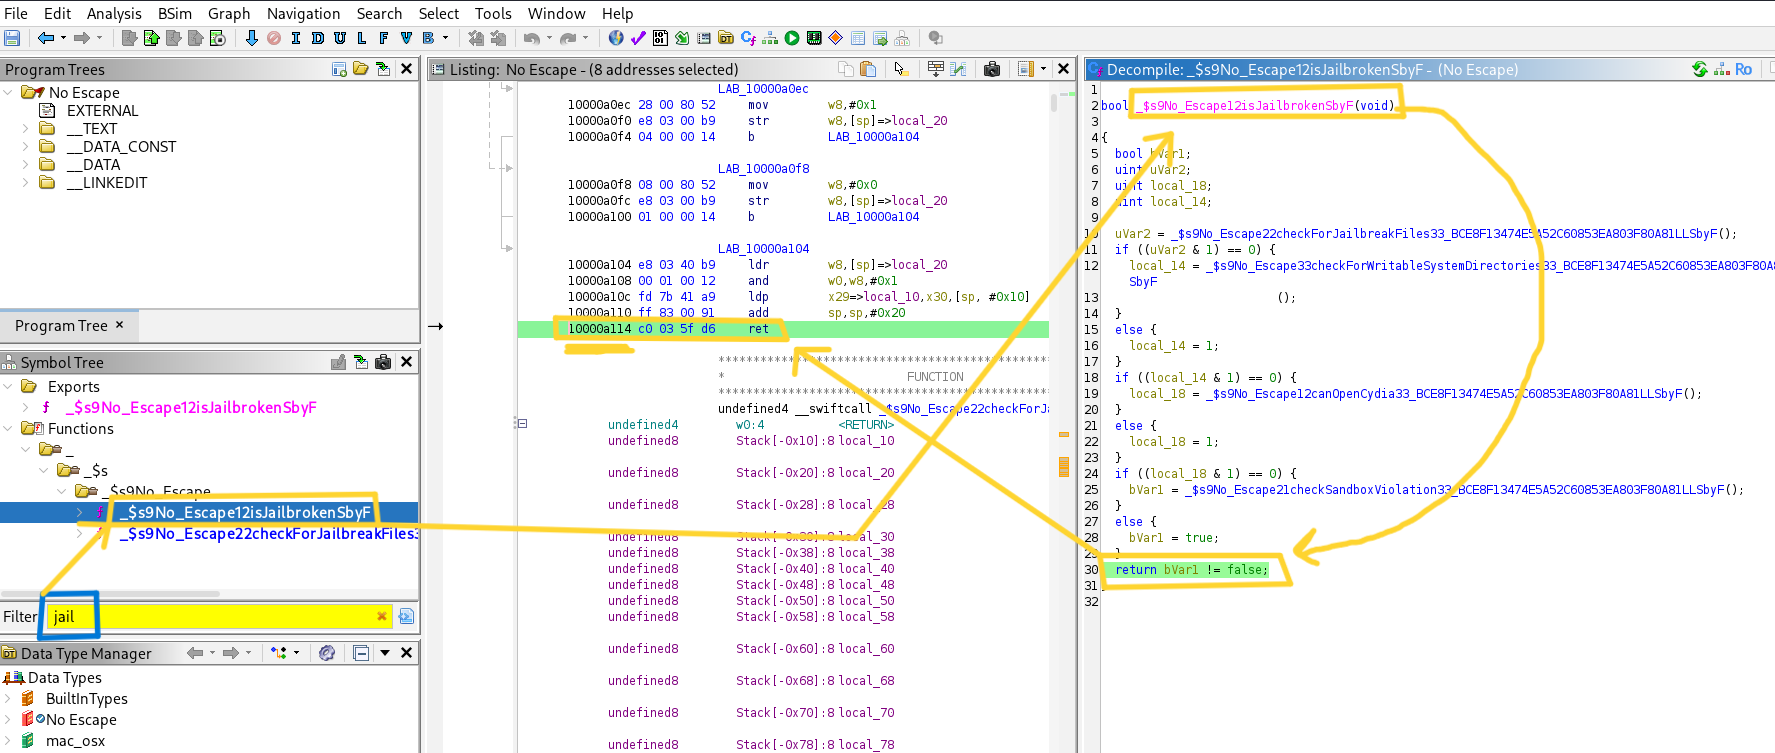Toggle the 'Ro' read-only indicator in Decompile panel
This screenshot has width=1775, height=753.
pos(1743,69)
